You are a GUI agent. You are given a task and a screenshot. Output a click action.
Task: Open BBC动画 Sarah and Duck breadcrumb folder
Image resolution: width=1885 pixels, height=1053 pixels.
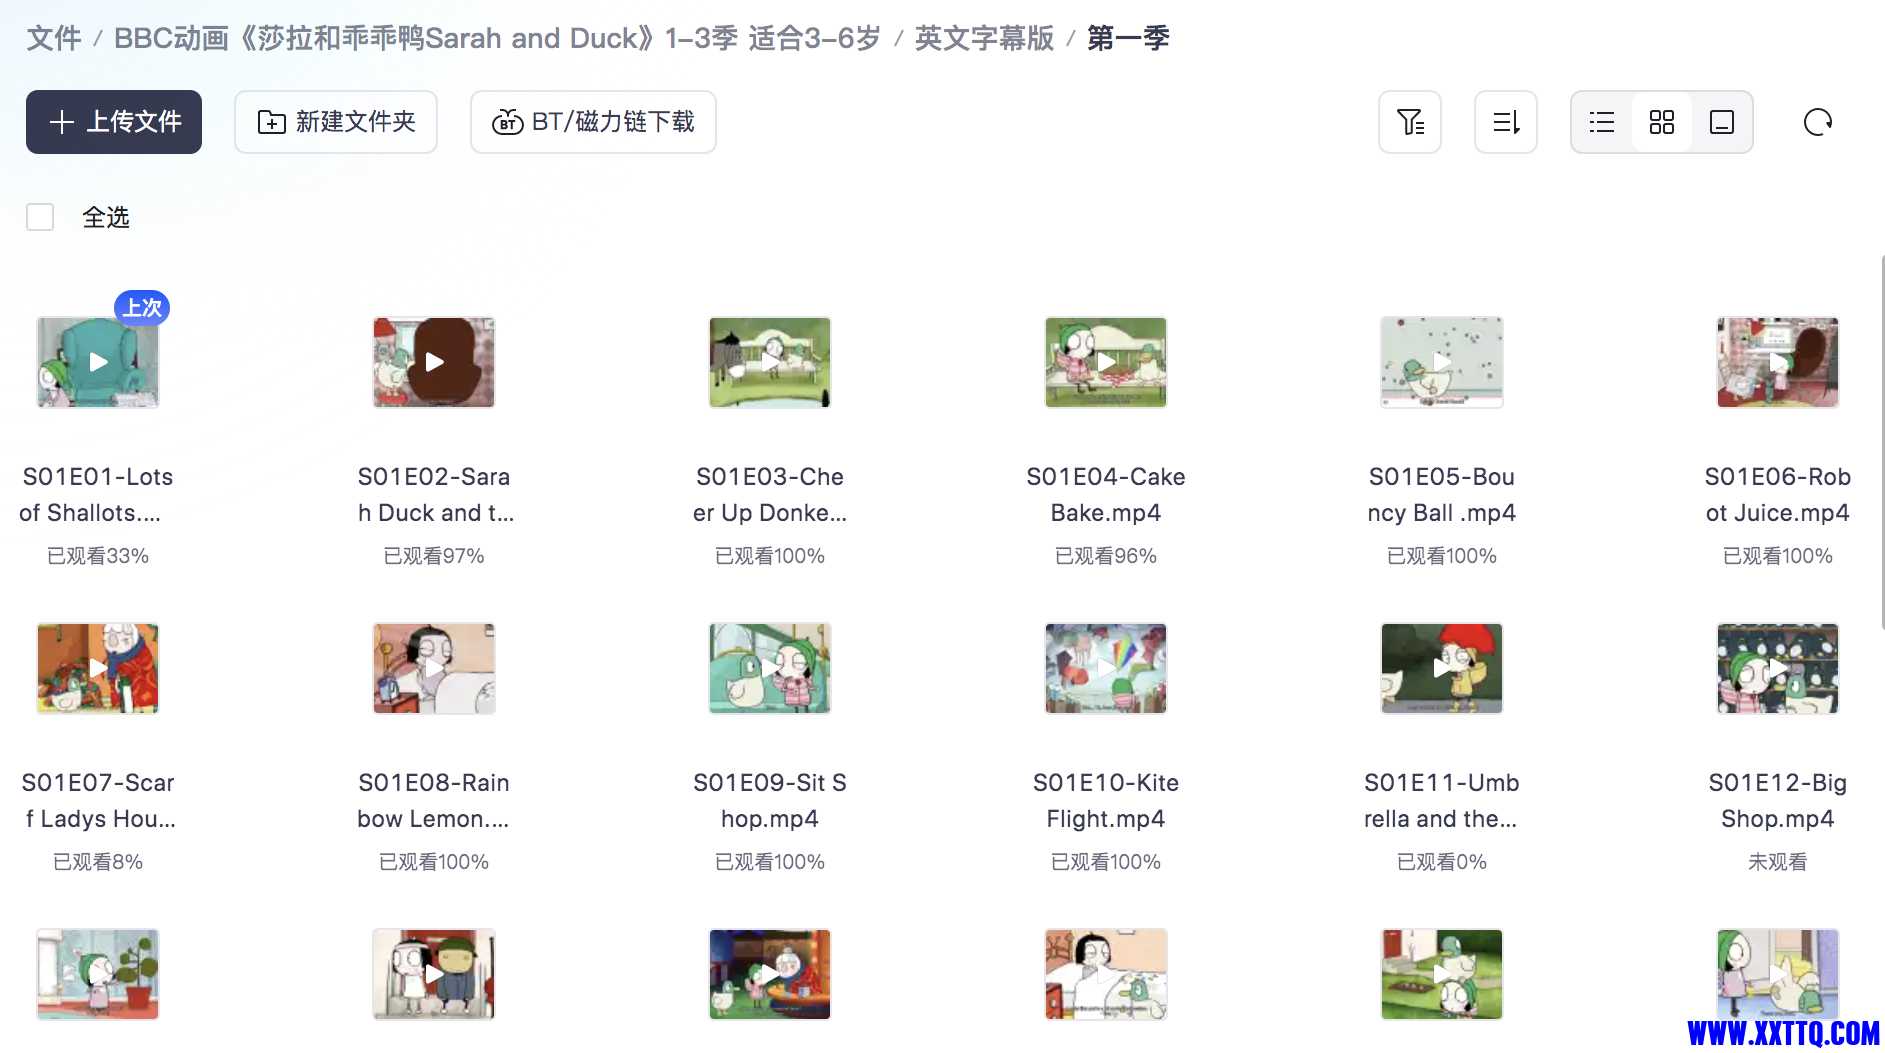point(497,38)
